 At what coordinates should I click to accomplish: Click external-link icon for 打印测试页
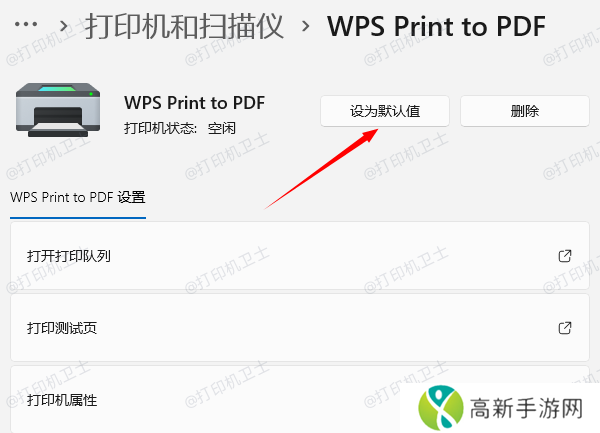565,328
